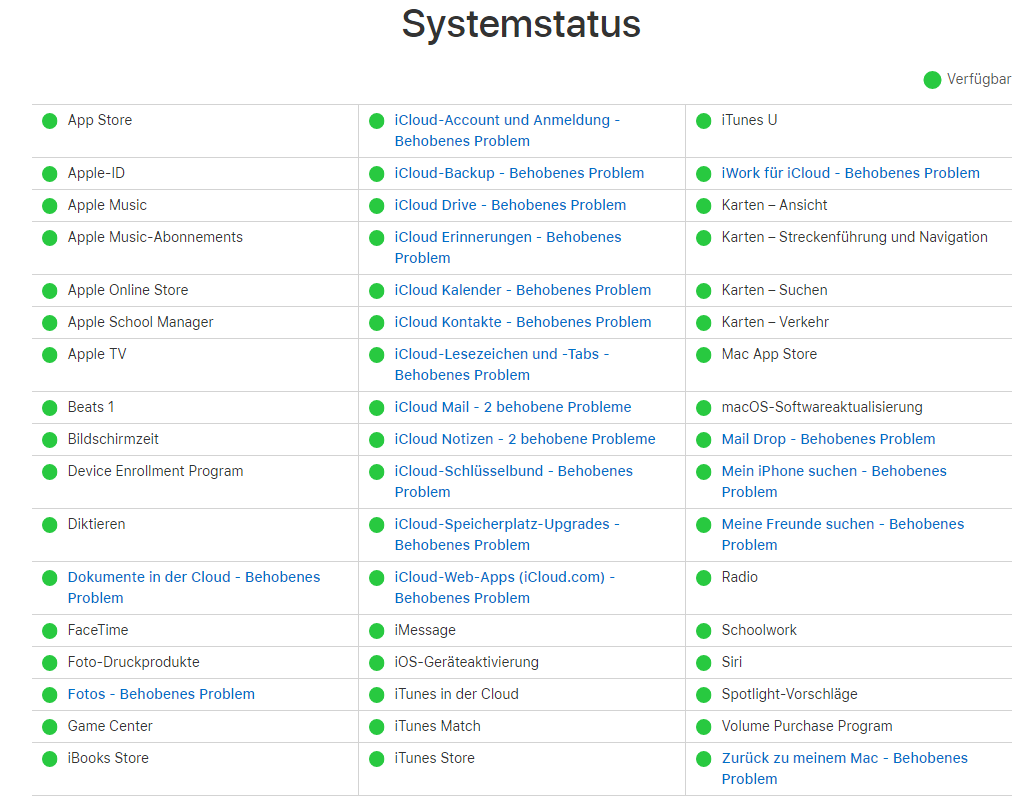Open Meine Freunde suchen issue link
The width and height of the screenshot is (1025, 801).
pos(843,534)
